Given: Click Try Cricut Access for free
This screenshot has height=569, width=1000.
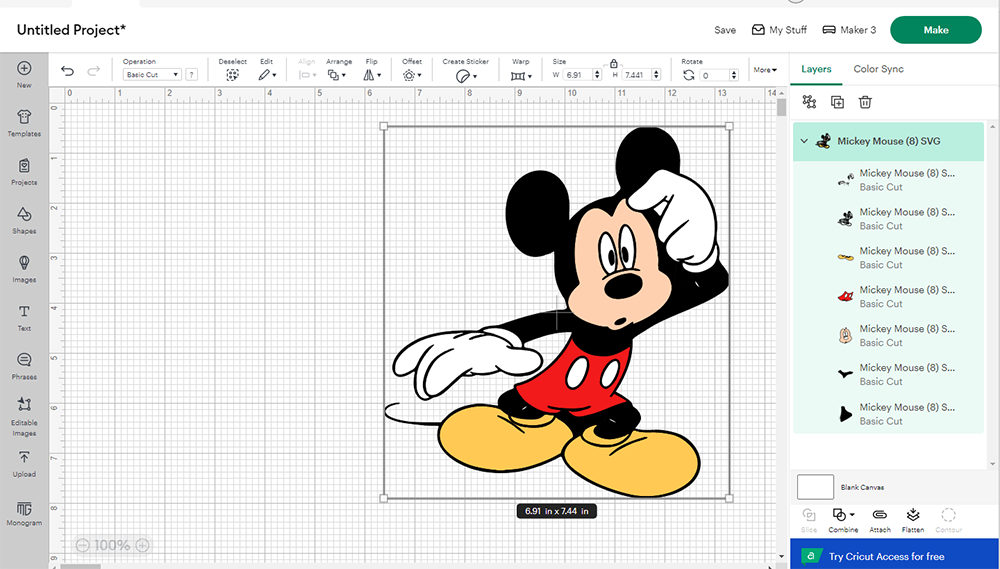Looking at the screenshot, I should (x=886, y=556).
